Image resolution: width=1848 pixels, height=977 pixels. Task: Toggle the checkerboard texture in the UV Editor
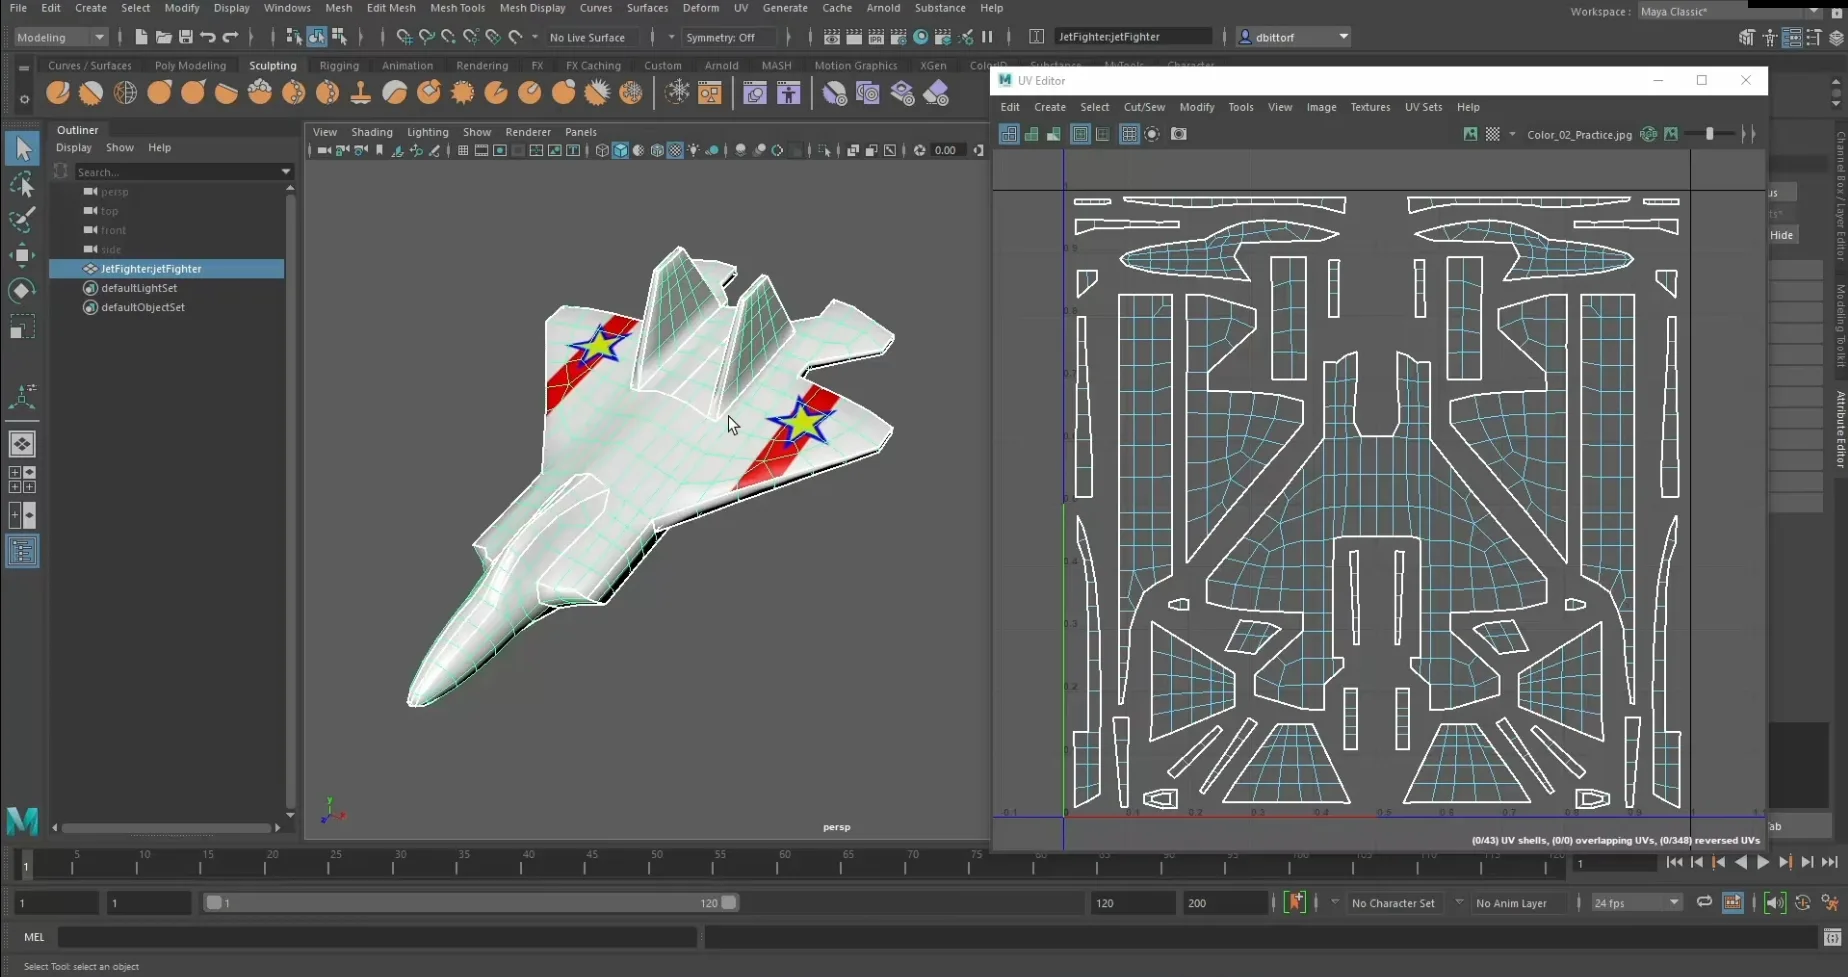tap(1492, 134)
